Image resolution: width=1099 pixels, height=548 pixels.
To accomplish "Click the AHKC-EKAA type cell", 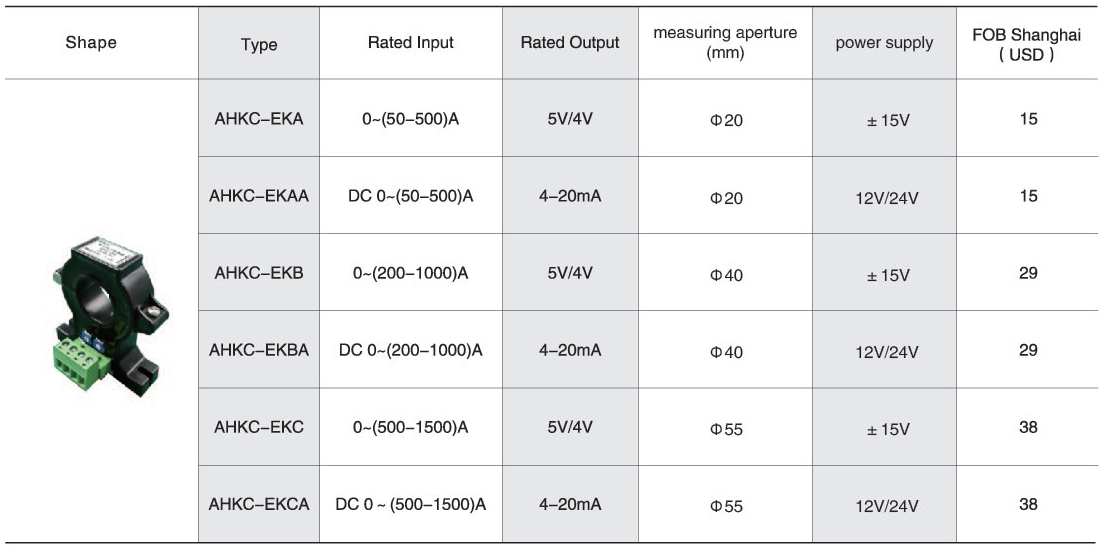I will [x=259, y=196].
